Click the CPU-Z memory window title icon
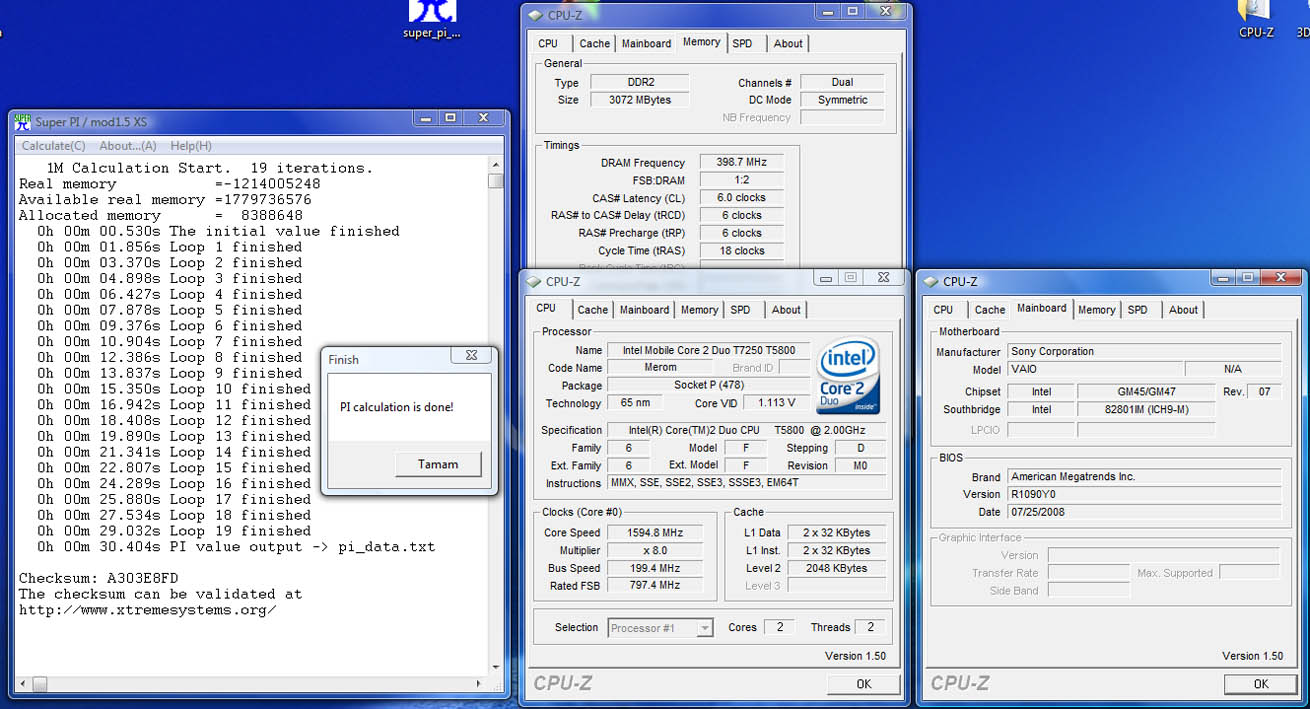1310x709 pixels. coord(535,15)
